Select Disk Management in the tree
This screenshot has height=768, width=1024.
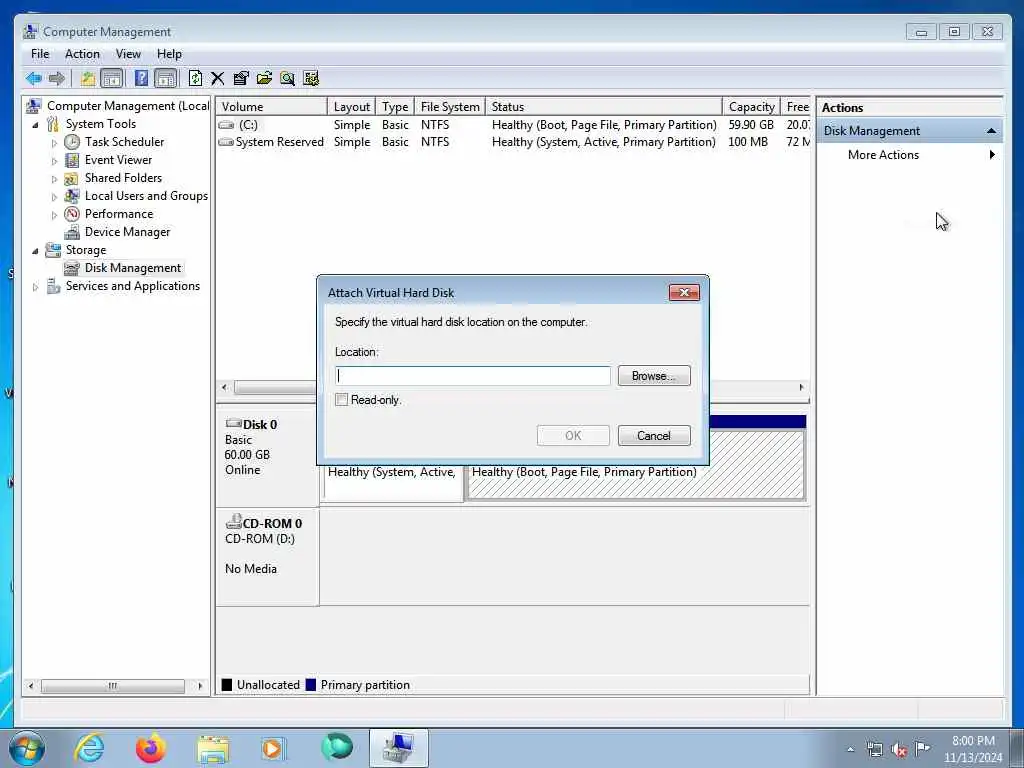133,268
